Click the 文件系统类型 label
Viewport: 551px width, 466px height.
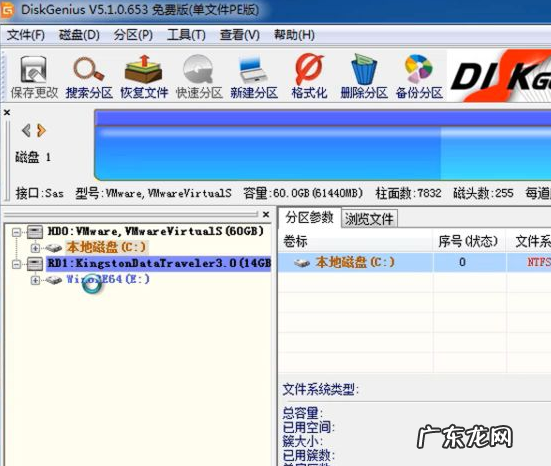pyautogui.click(x=320, y=389)
